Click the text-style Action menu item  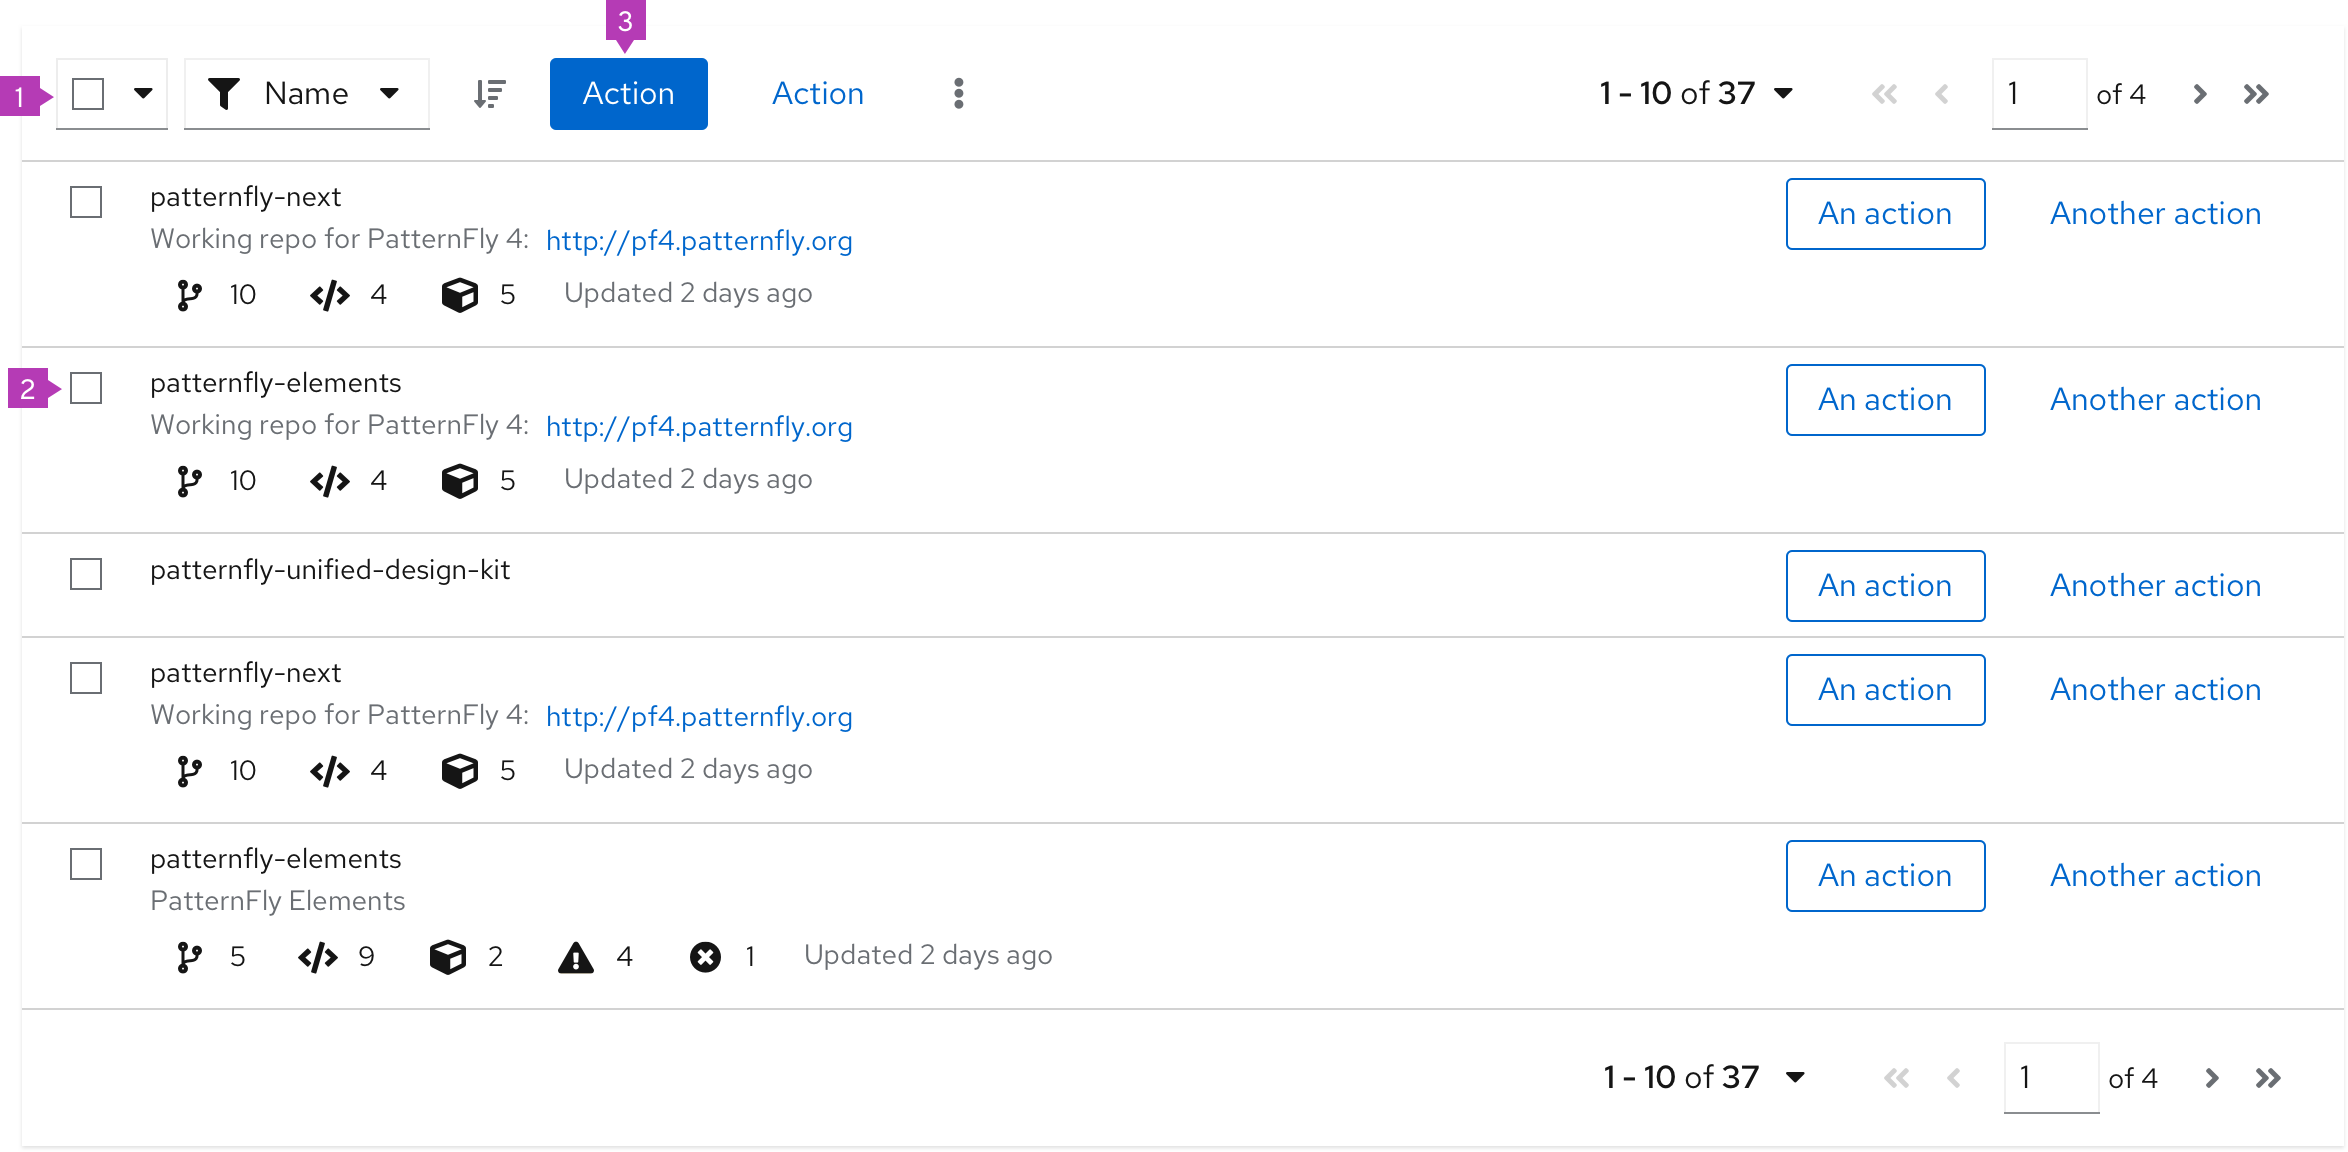[818, 94]
